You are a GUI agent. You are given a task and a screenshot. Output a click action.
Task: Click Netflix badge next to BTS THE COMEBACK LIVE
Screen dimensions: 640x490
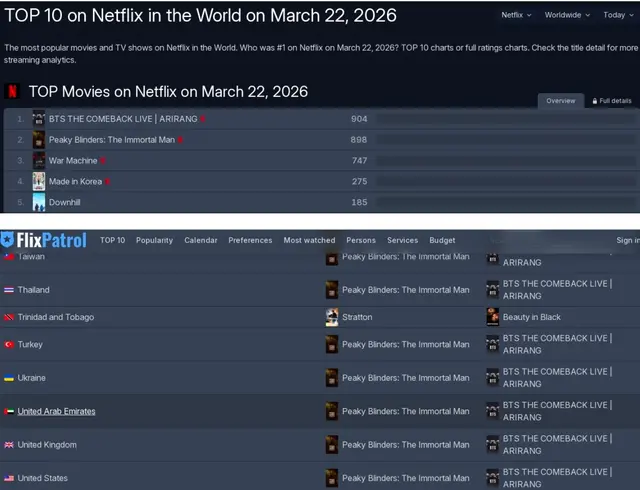pyautogui.click(x=203, y=119)
